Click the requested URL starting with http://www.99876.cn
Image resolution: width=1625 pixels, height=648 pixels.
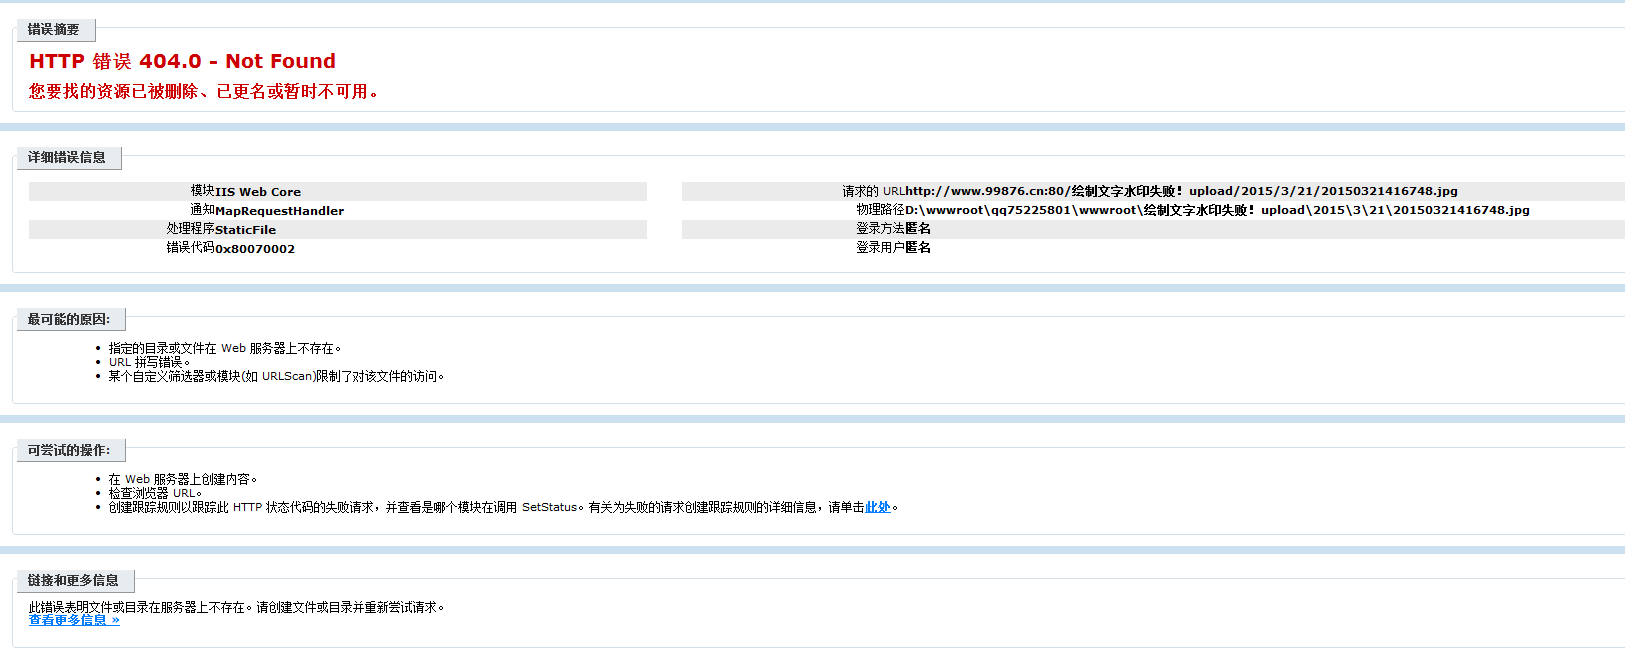click(1181, 191)
